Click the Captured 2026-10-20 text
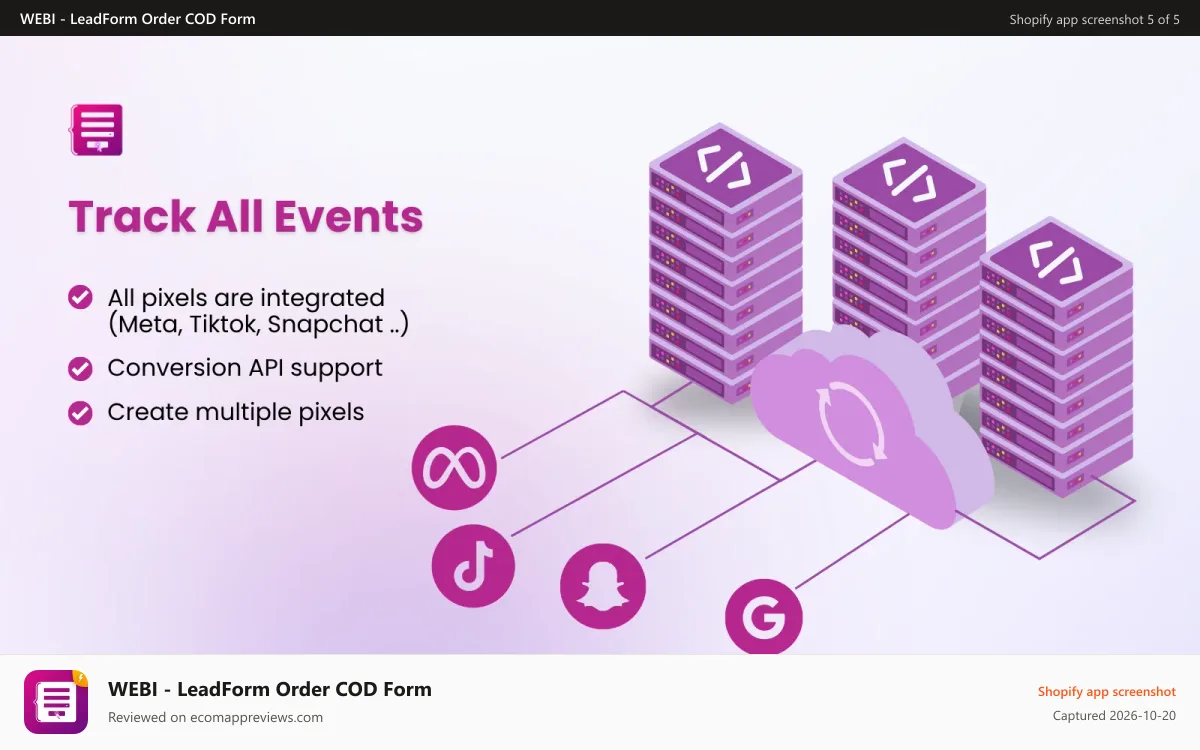Screen dimensions: 1200x750 point(1115,716)
